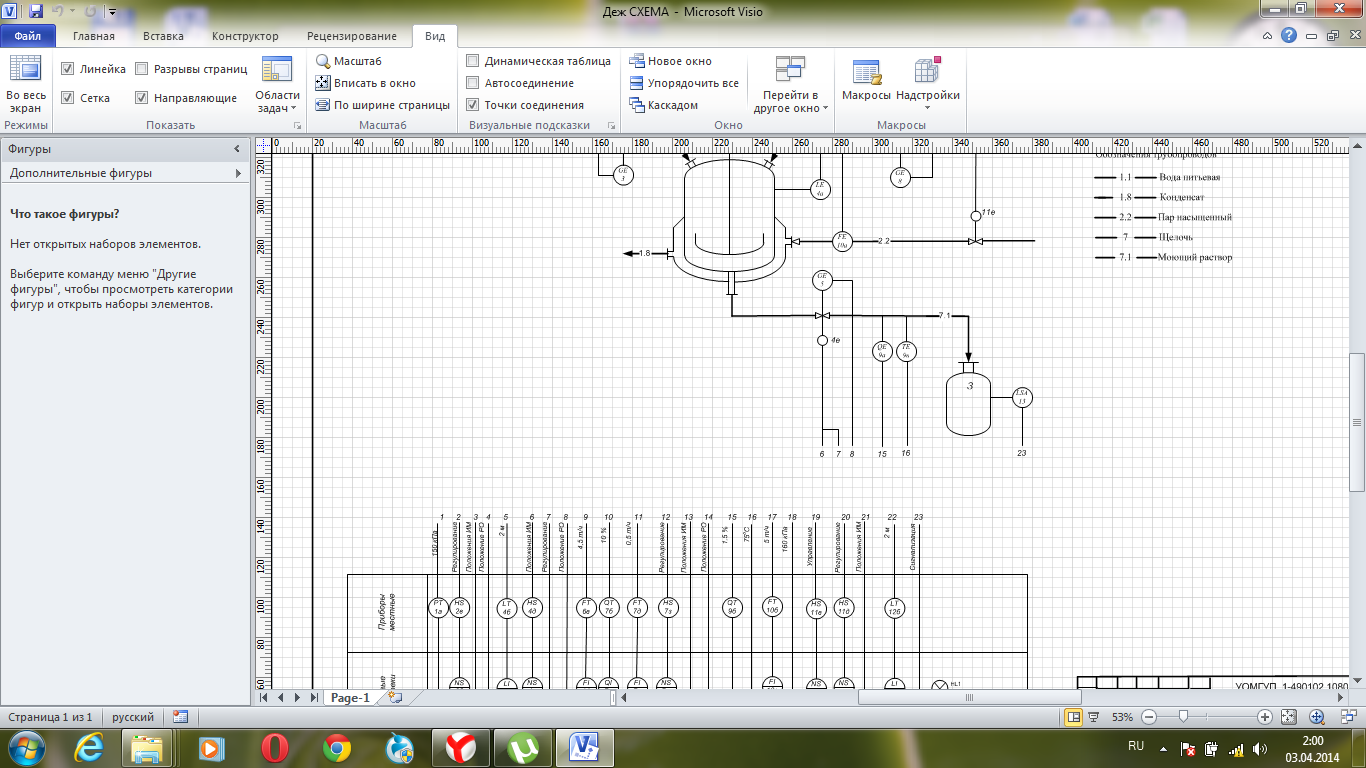Open Visio Help question mark icon

point(1289,35)
